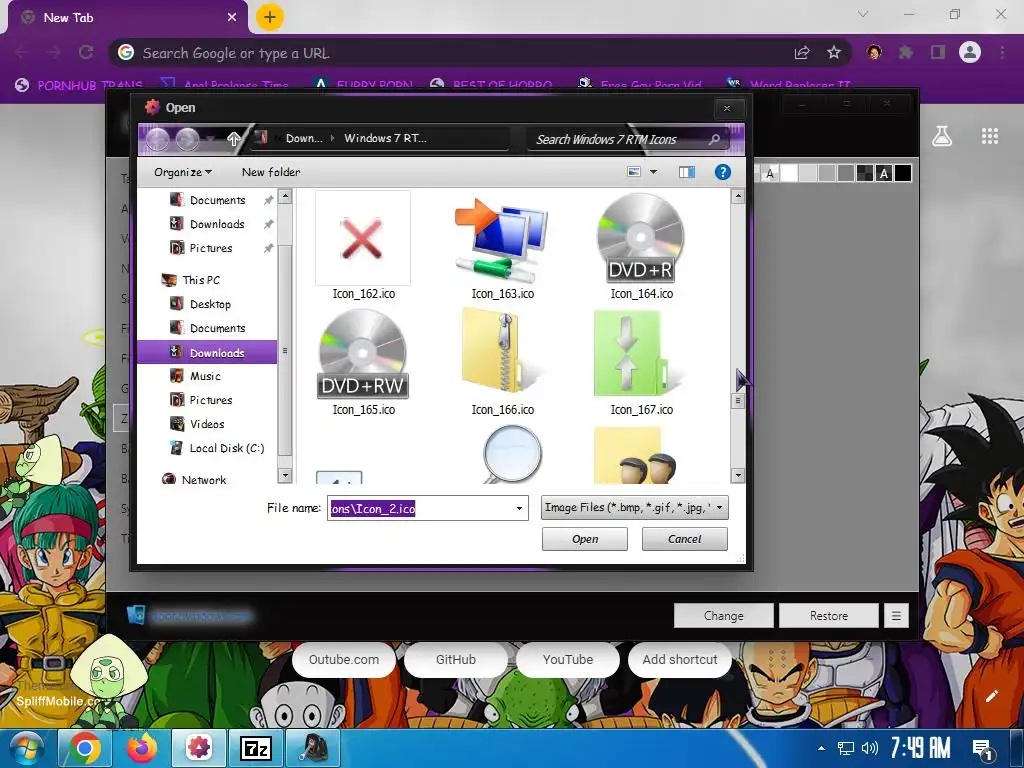Select Network in navigation pane
Viewport: 1024px width, 768px height.
pos(203,480)
